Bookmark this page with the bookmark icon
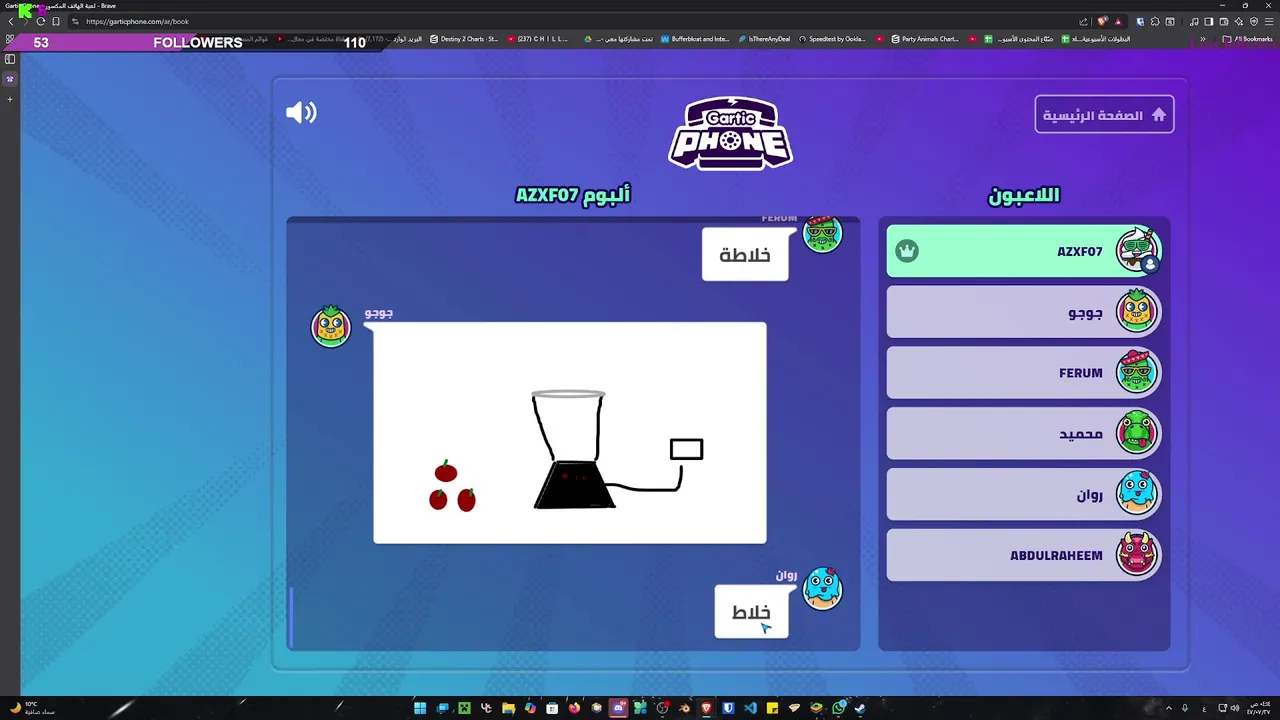Viewport: 1280px width, 720px height. point(55,21)
